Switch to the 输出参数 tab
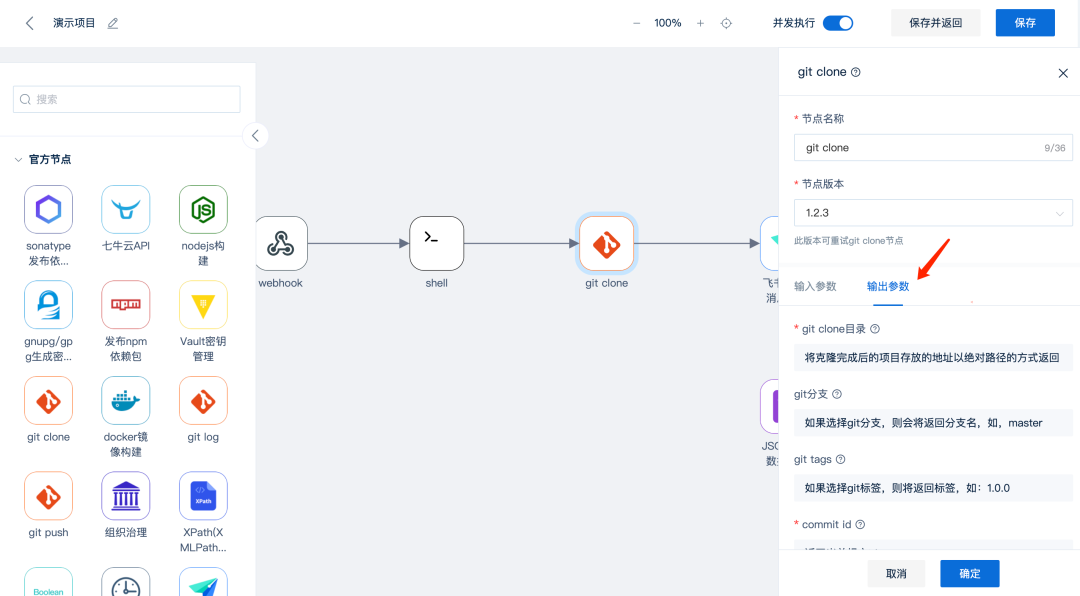 [888, 287]
